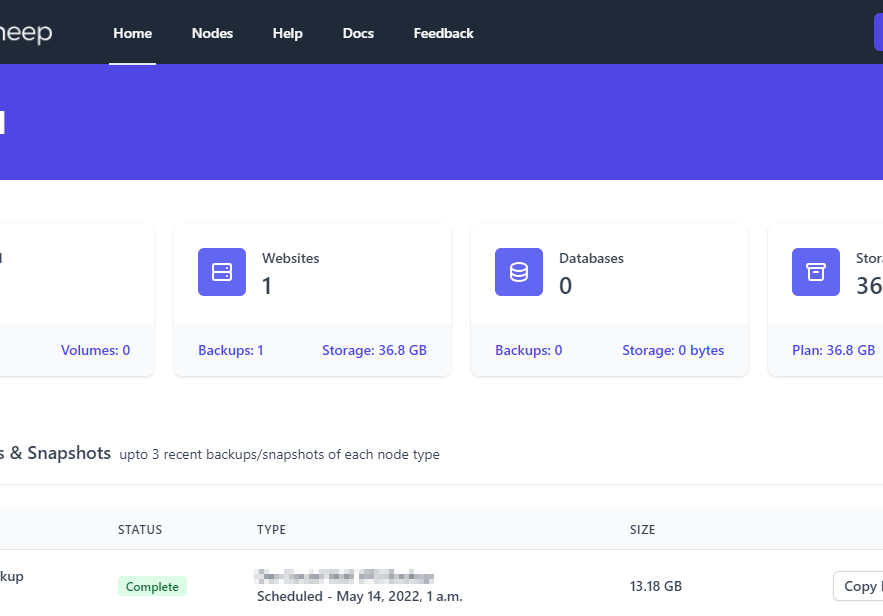Open the Docs page
This screenshot has width=883, height=616.
click(358, 32)
